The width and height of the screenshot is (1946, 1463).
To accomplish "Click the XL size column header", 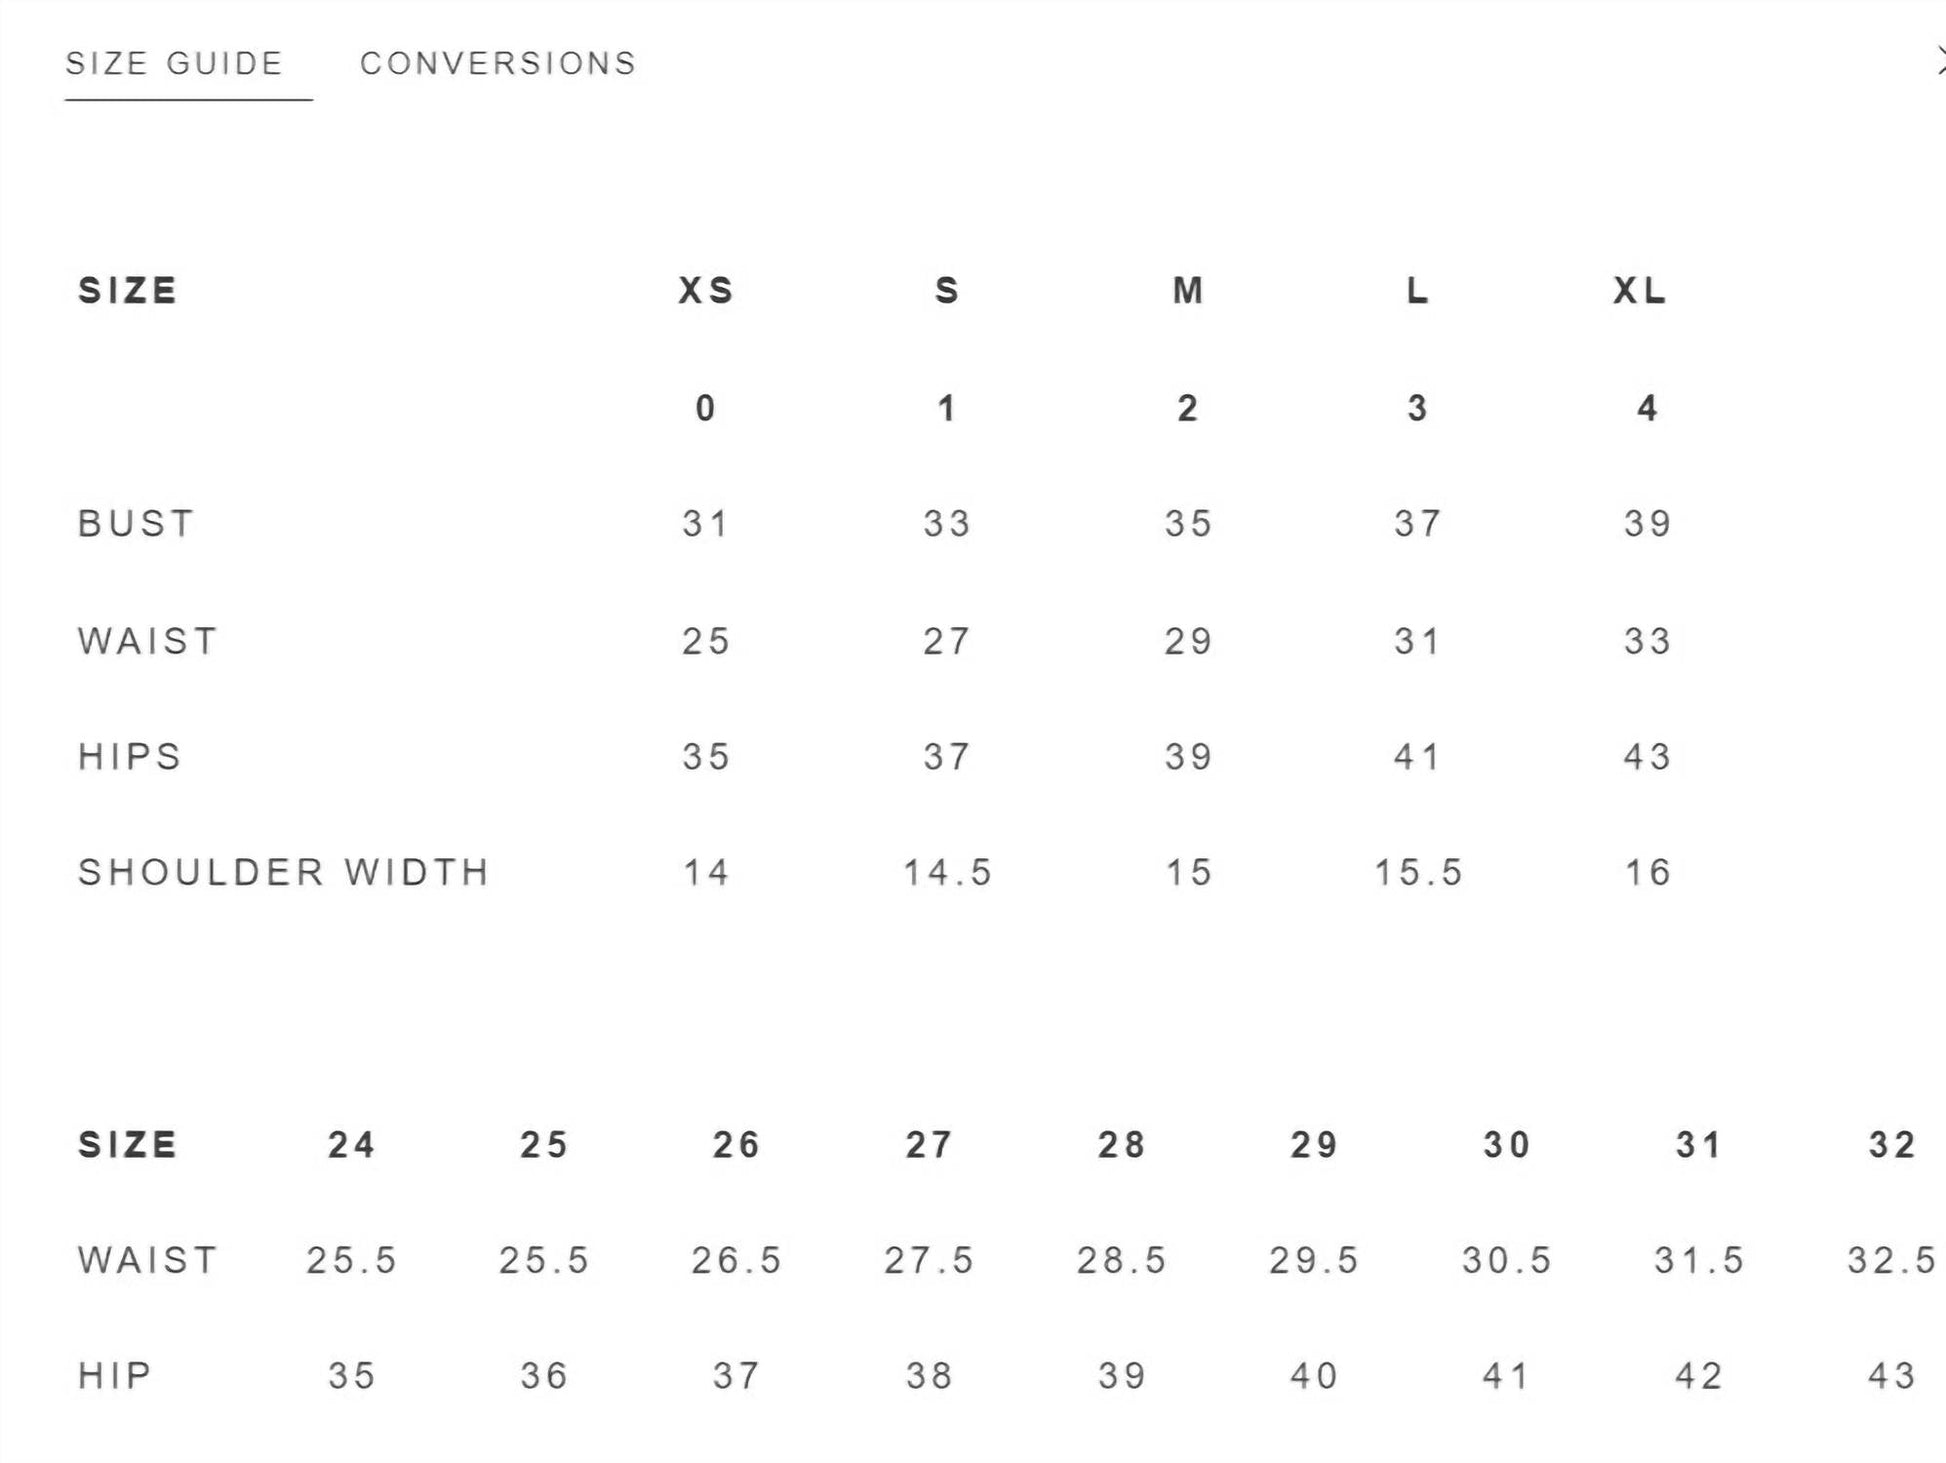I will [x=1640, y=291].
